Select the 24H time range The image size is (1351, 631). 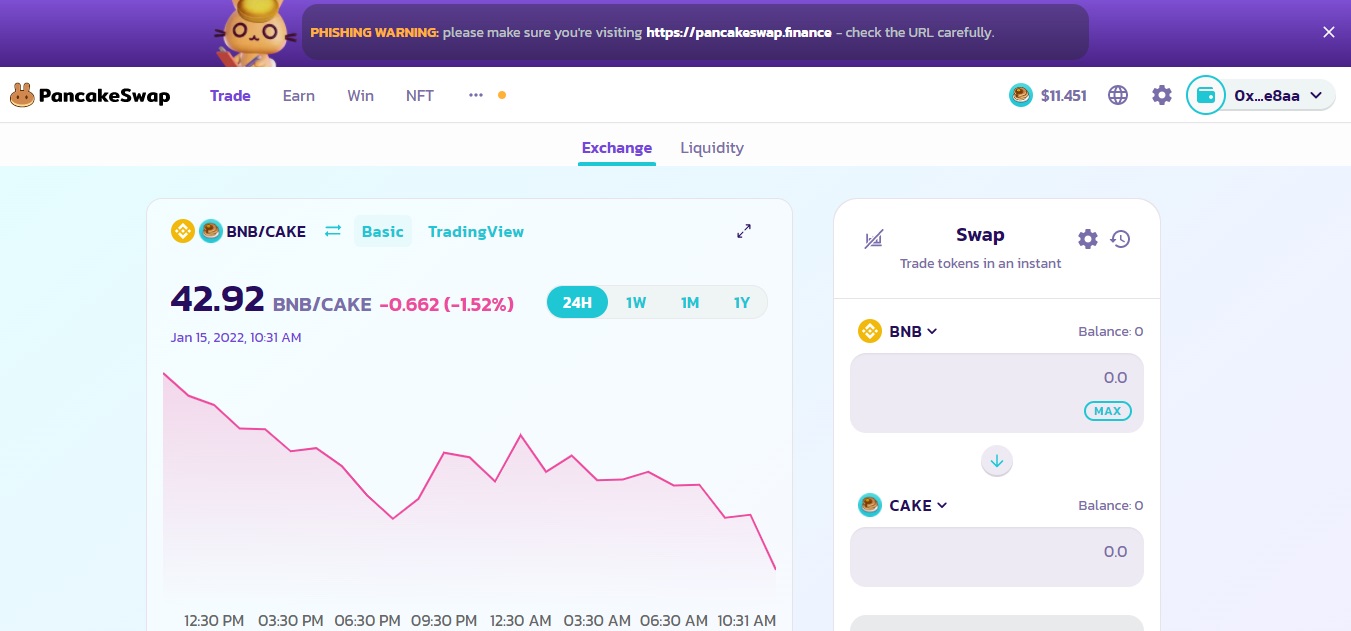(x=577, y=302)
